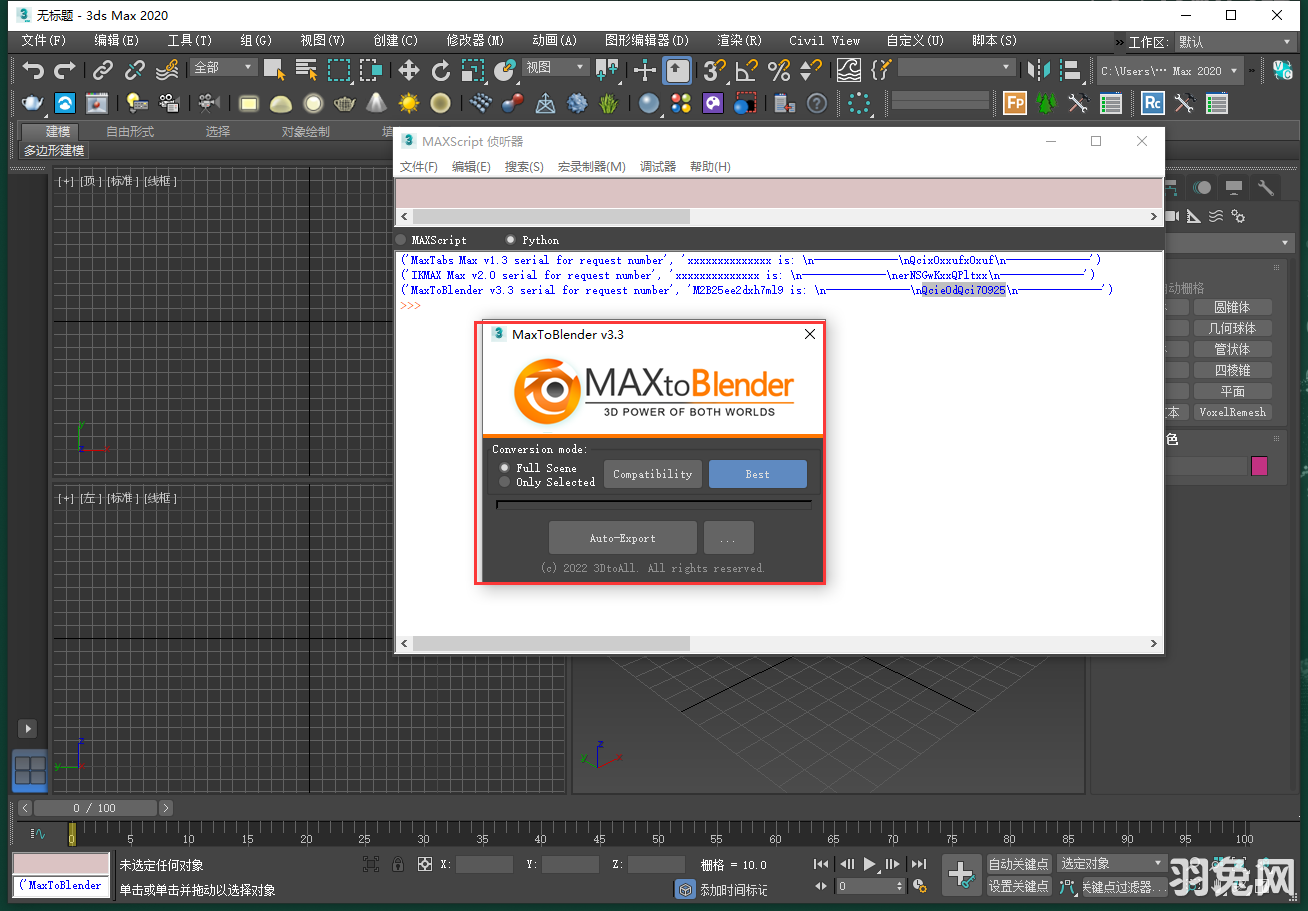Click the Render Setup teapot icon
Screen dimensions: 1308x911
(x=30, y=103)
